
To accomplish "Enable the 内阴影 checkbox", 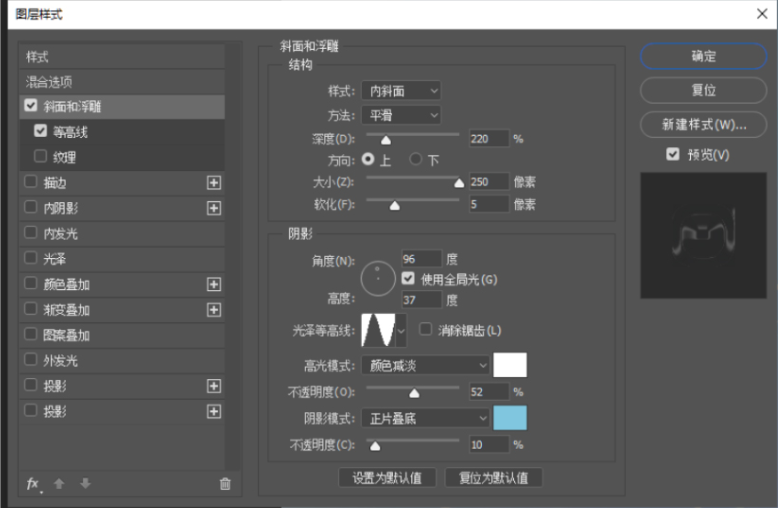I will [31, 207].
